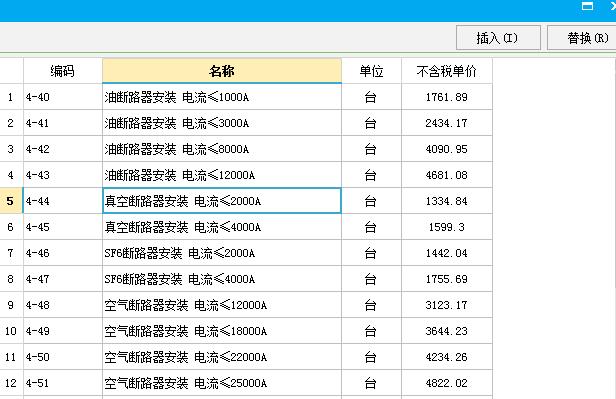Select SF6断路器安装 电流≤4000A name cell
Screen dimensions: 616x399
pos(222,279)
